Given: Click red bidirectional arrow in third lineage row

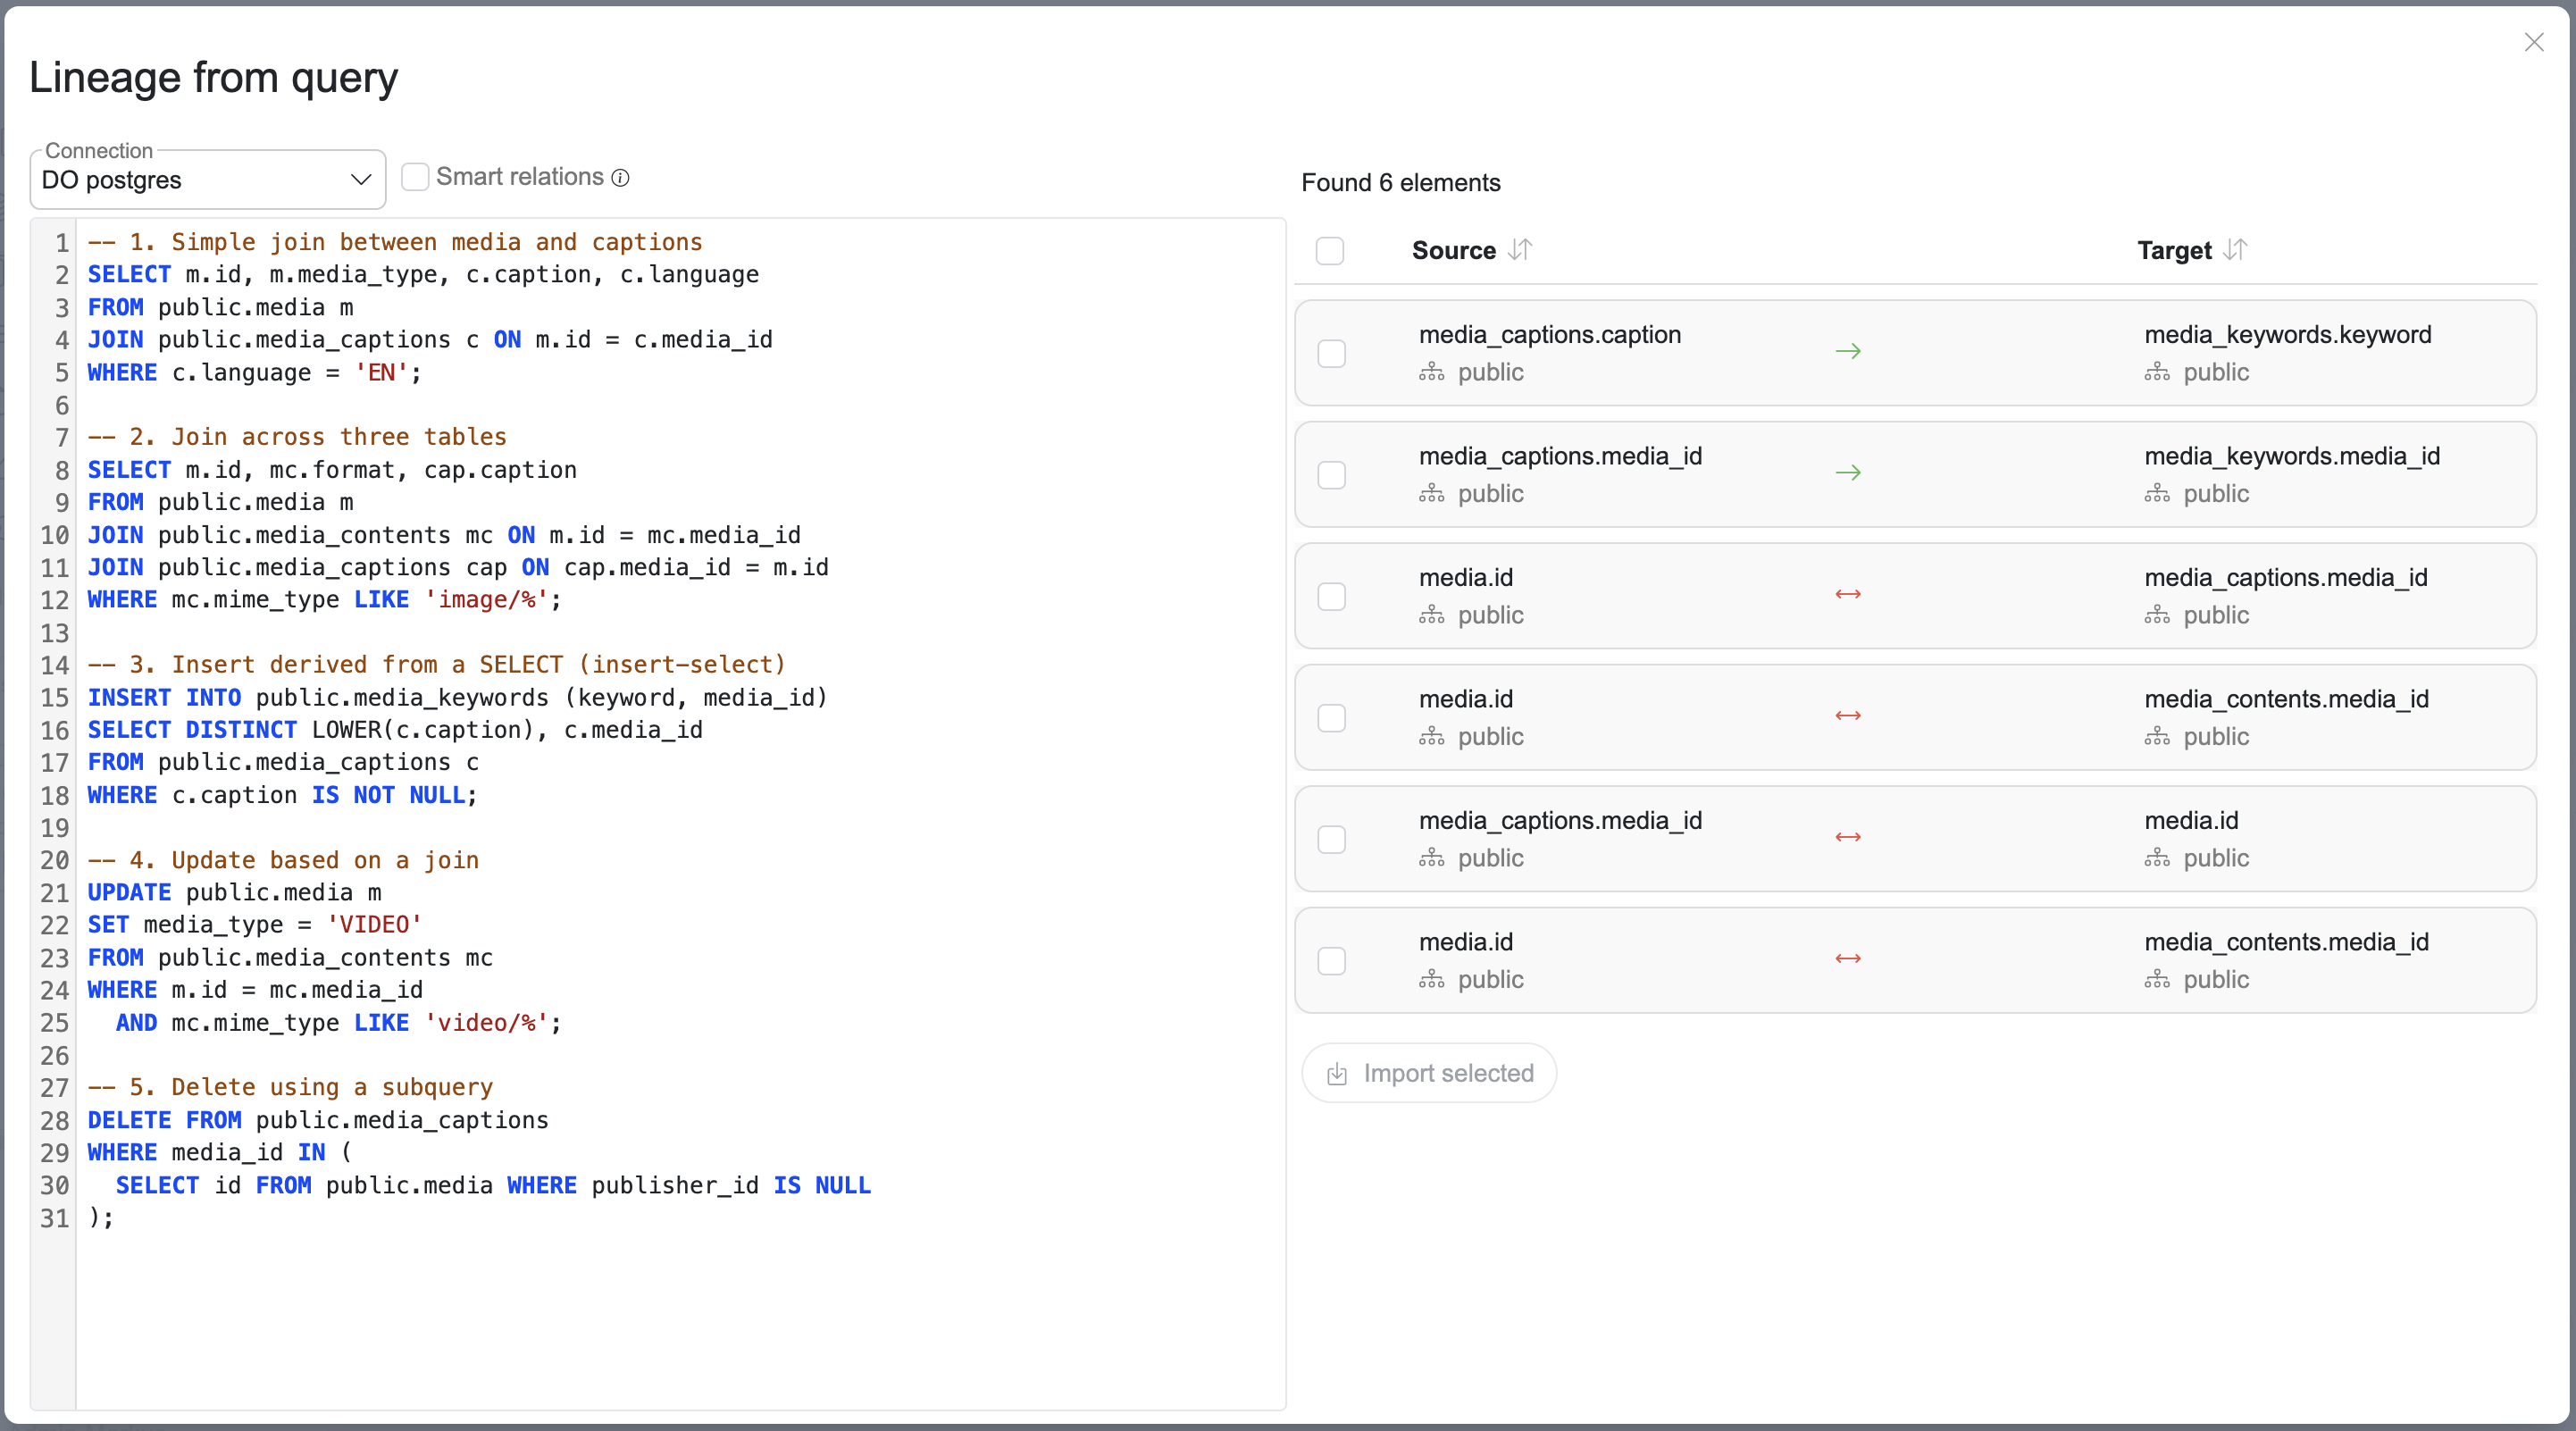Looking at the screenshot, I should 1847,595.
